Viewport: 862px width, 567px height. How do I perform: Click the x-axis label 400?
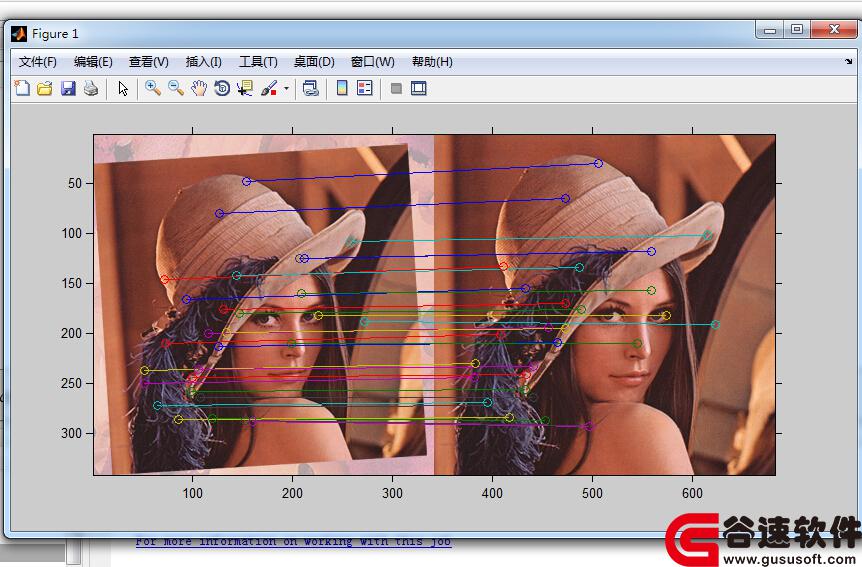pos(492,493)
